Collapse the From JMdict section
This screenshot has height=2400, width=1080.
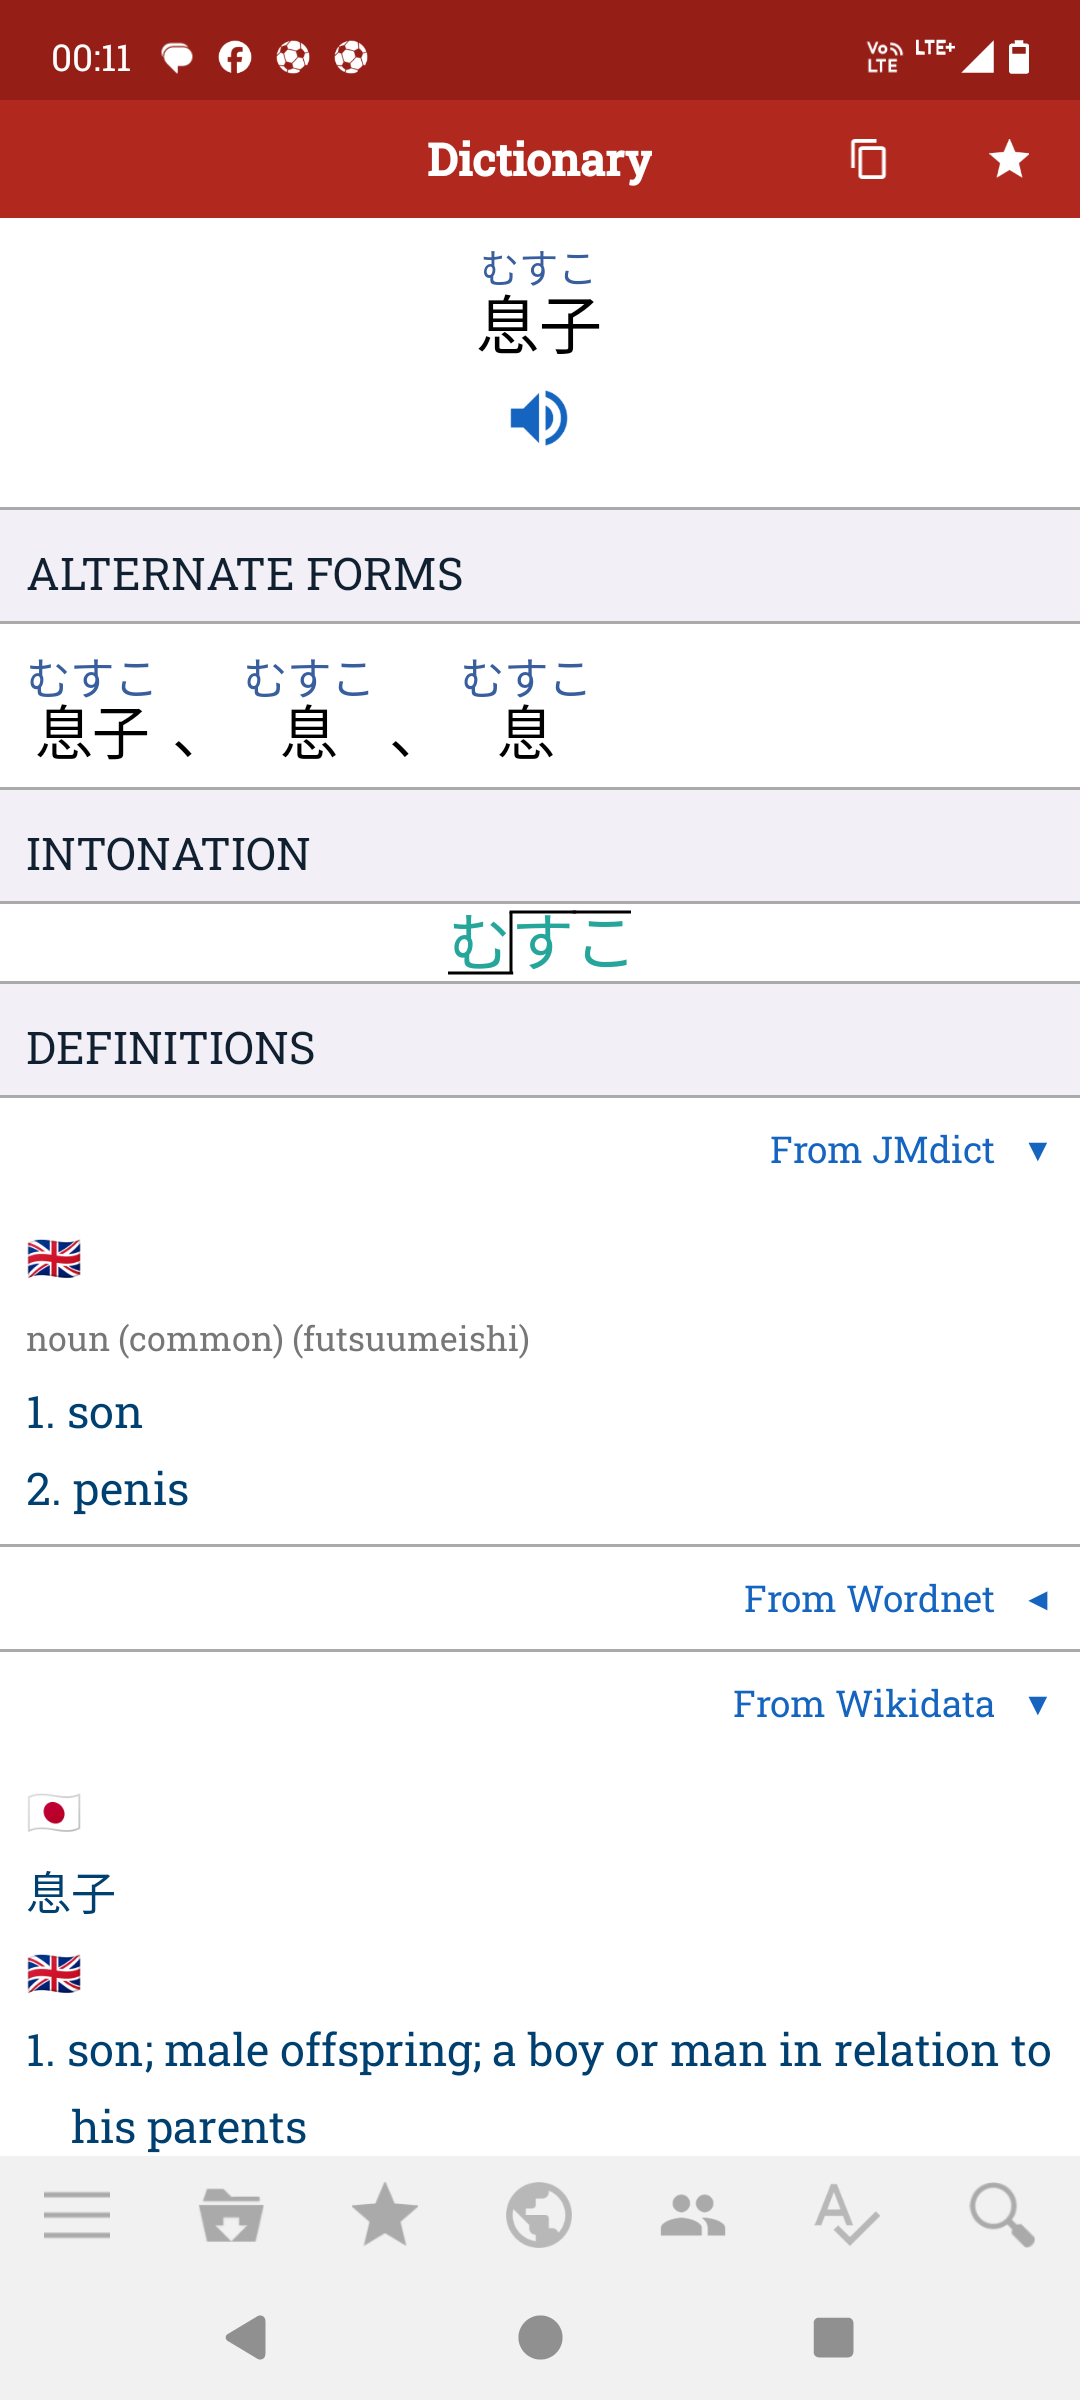tap(909, 1150)
